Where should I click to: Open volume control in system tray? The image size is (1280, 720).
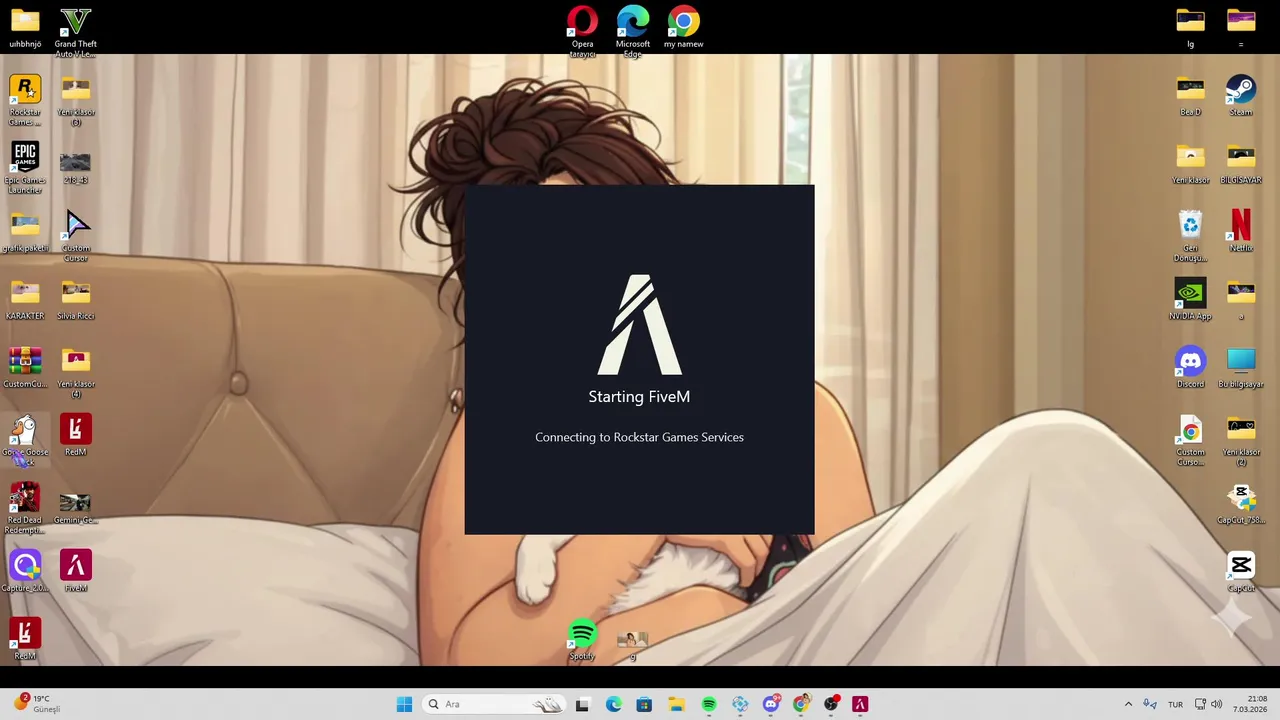pos(1216,704)
